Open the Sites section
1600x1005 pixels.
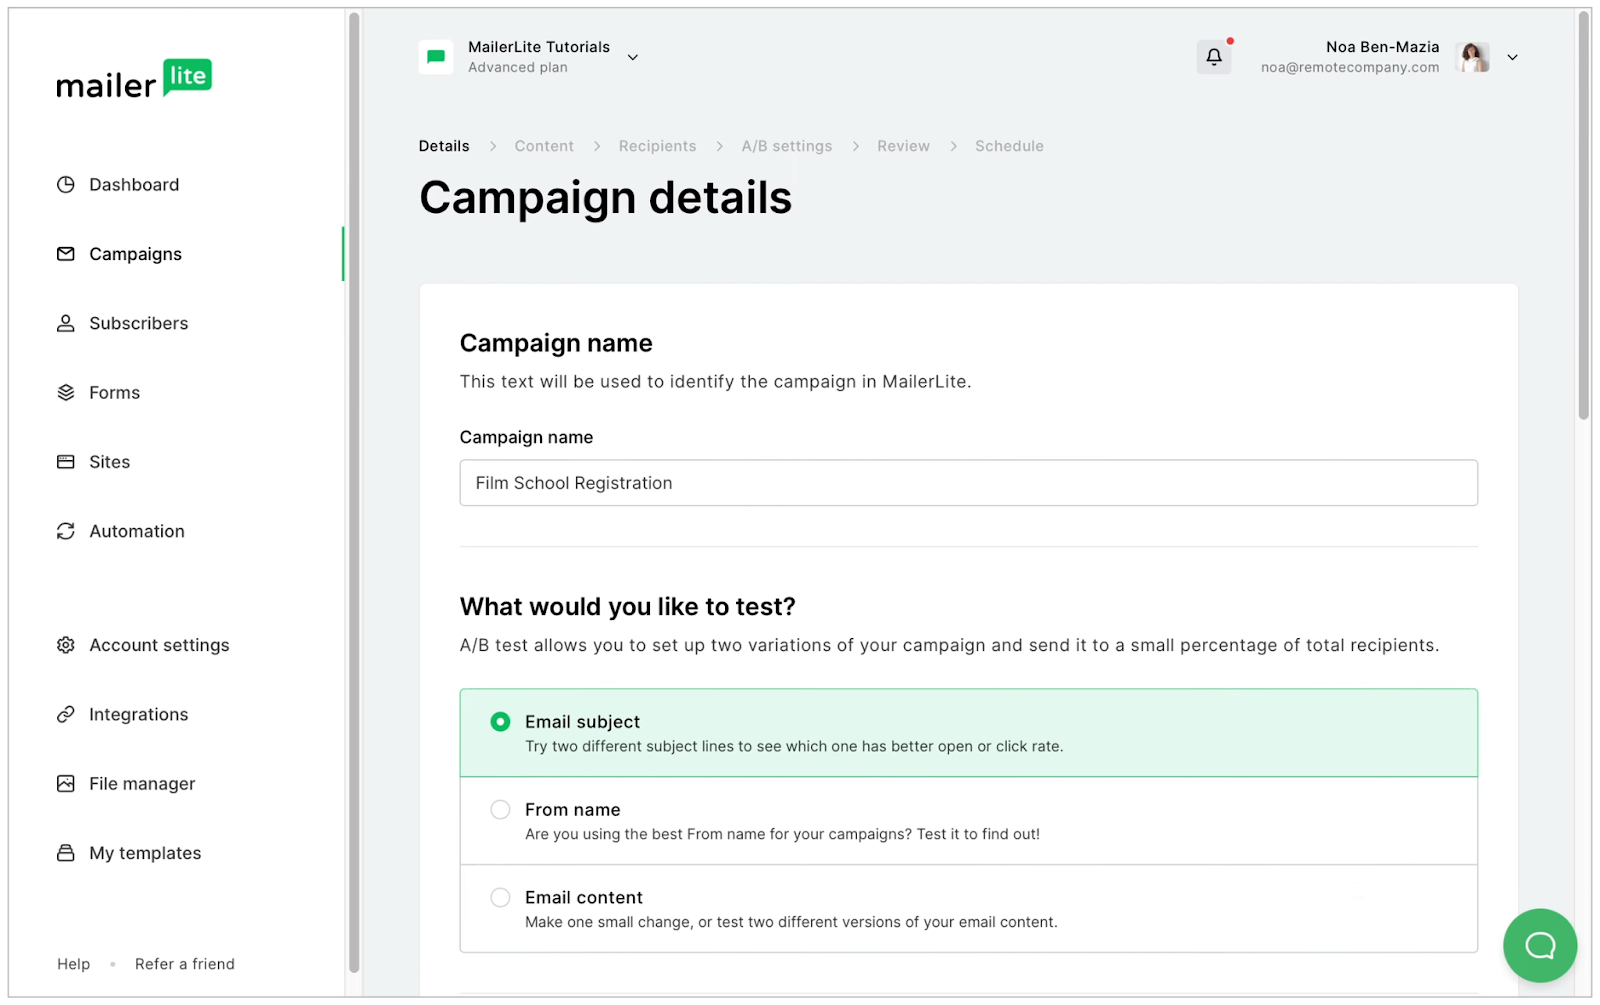click(x=109, y=461)
